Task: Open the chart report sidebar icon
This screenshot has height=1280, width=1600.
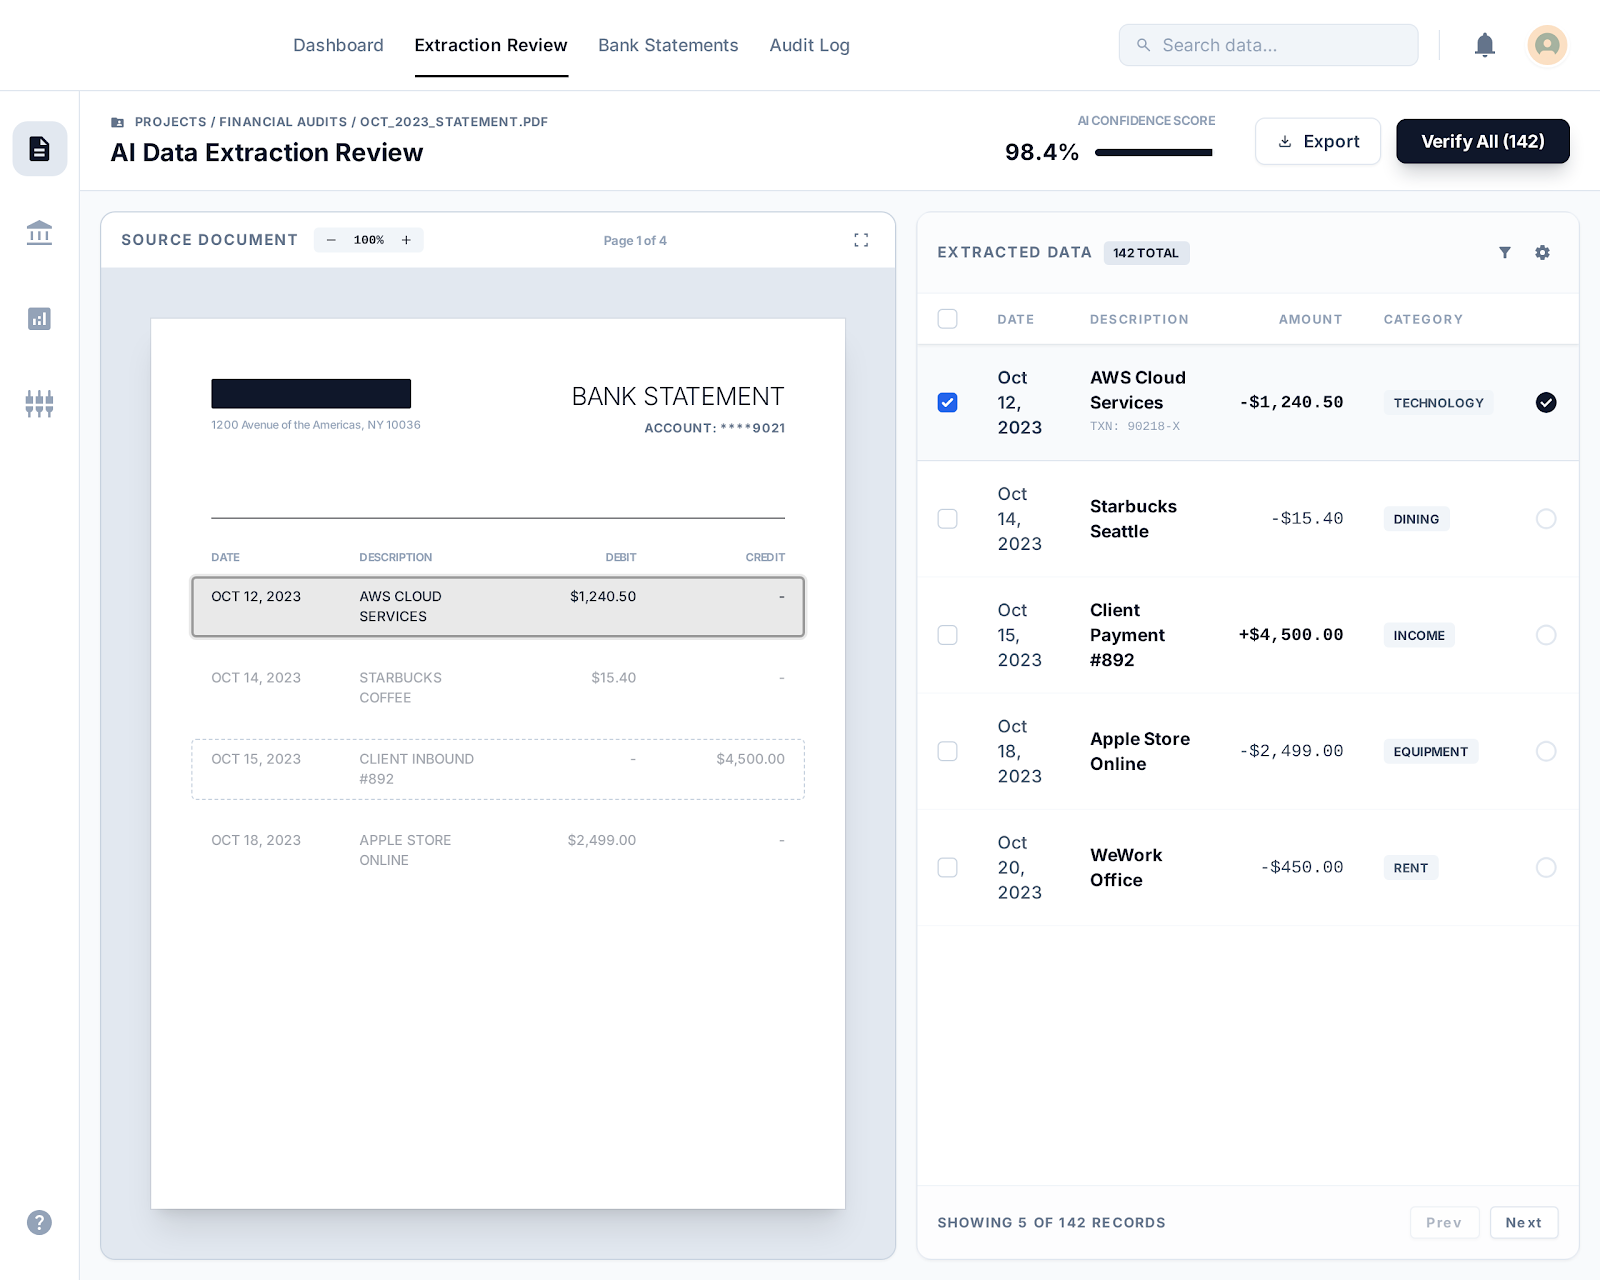Action: tap(39, 319)
